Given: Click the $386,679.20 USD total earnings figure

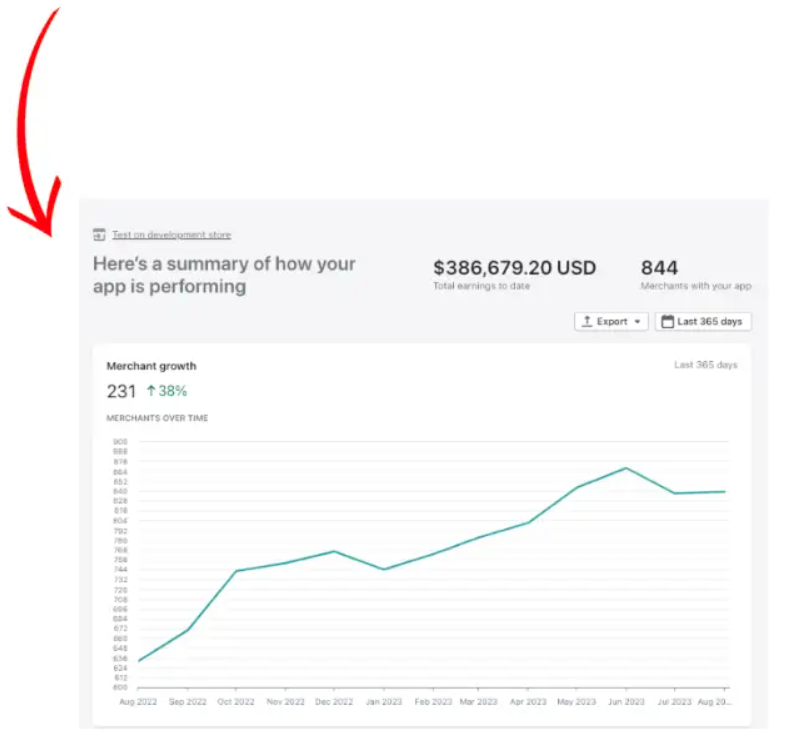Looking at the screenshot, I should pos(514,268).
